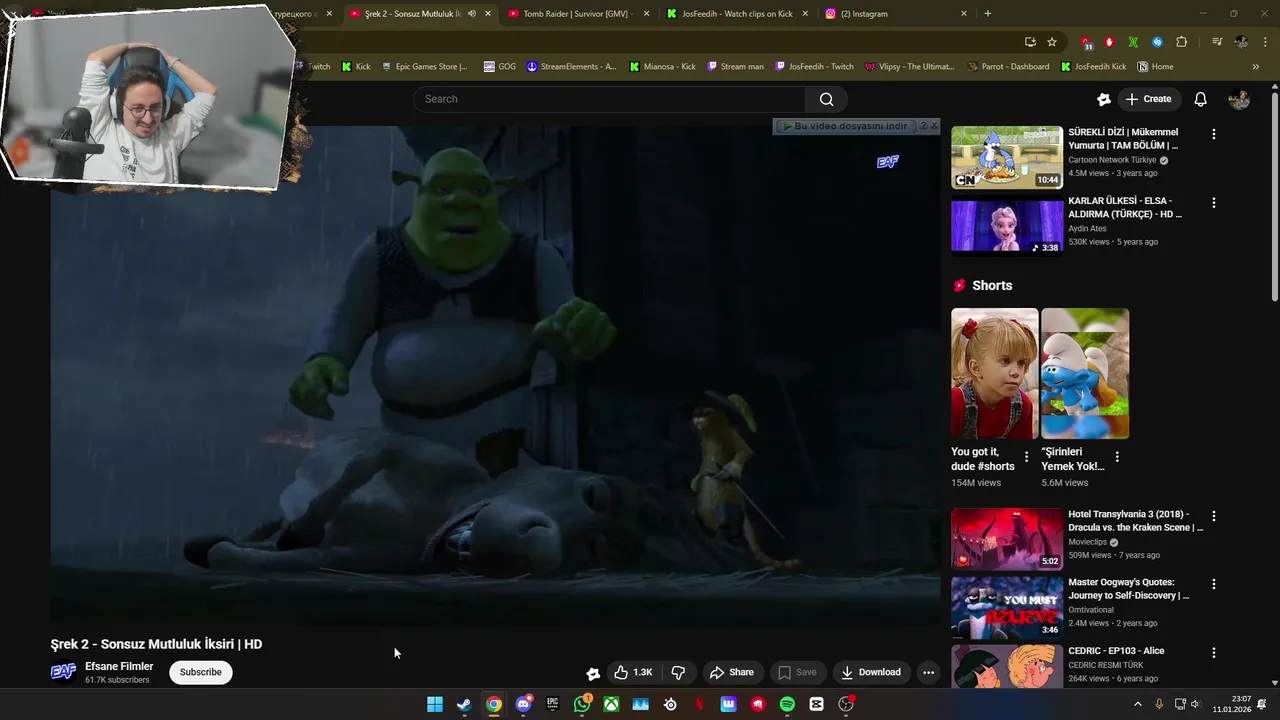Viewport: 1280px width, 720px height.
Task: Click 'Bu video dosyasını indir' overlay button
Action: click(844, 126)
